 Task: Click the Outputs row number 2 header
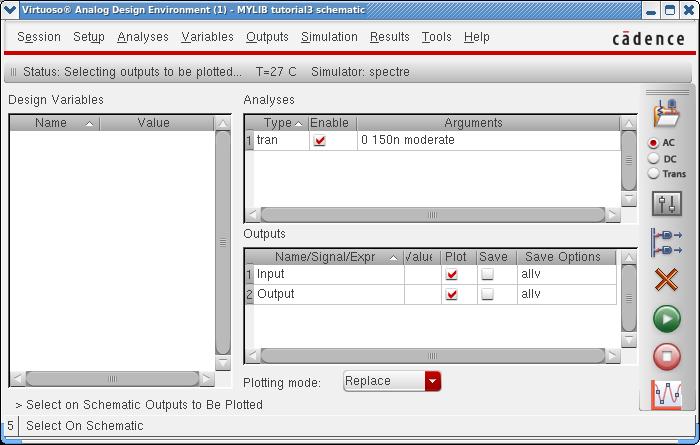point(249,294)
